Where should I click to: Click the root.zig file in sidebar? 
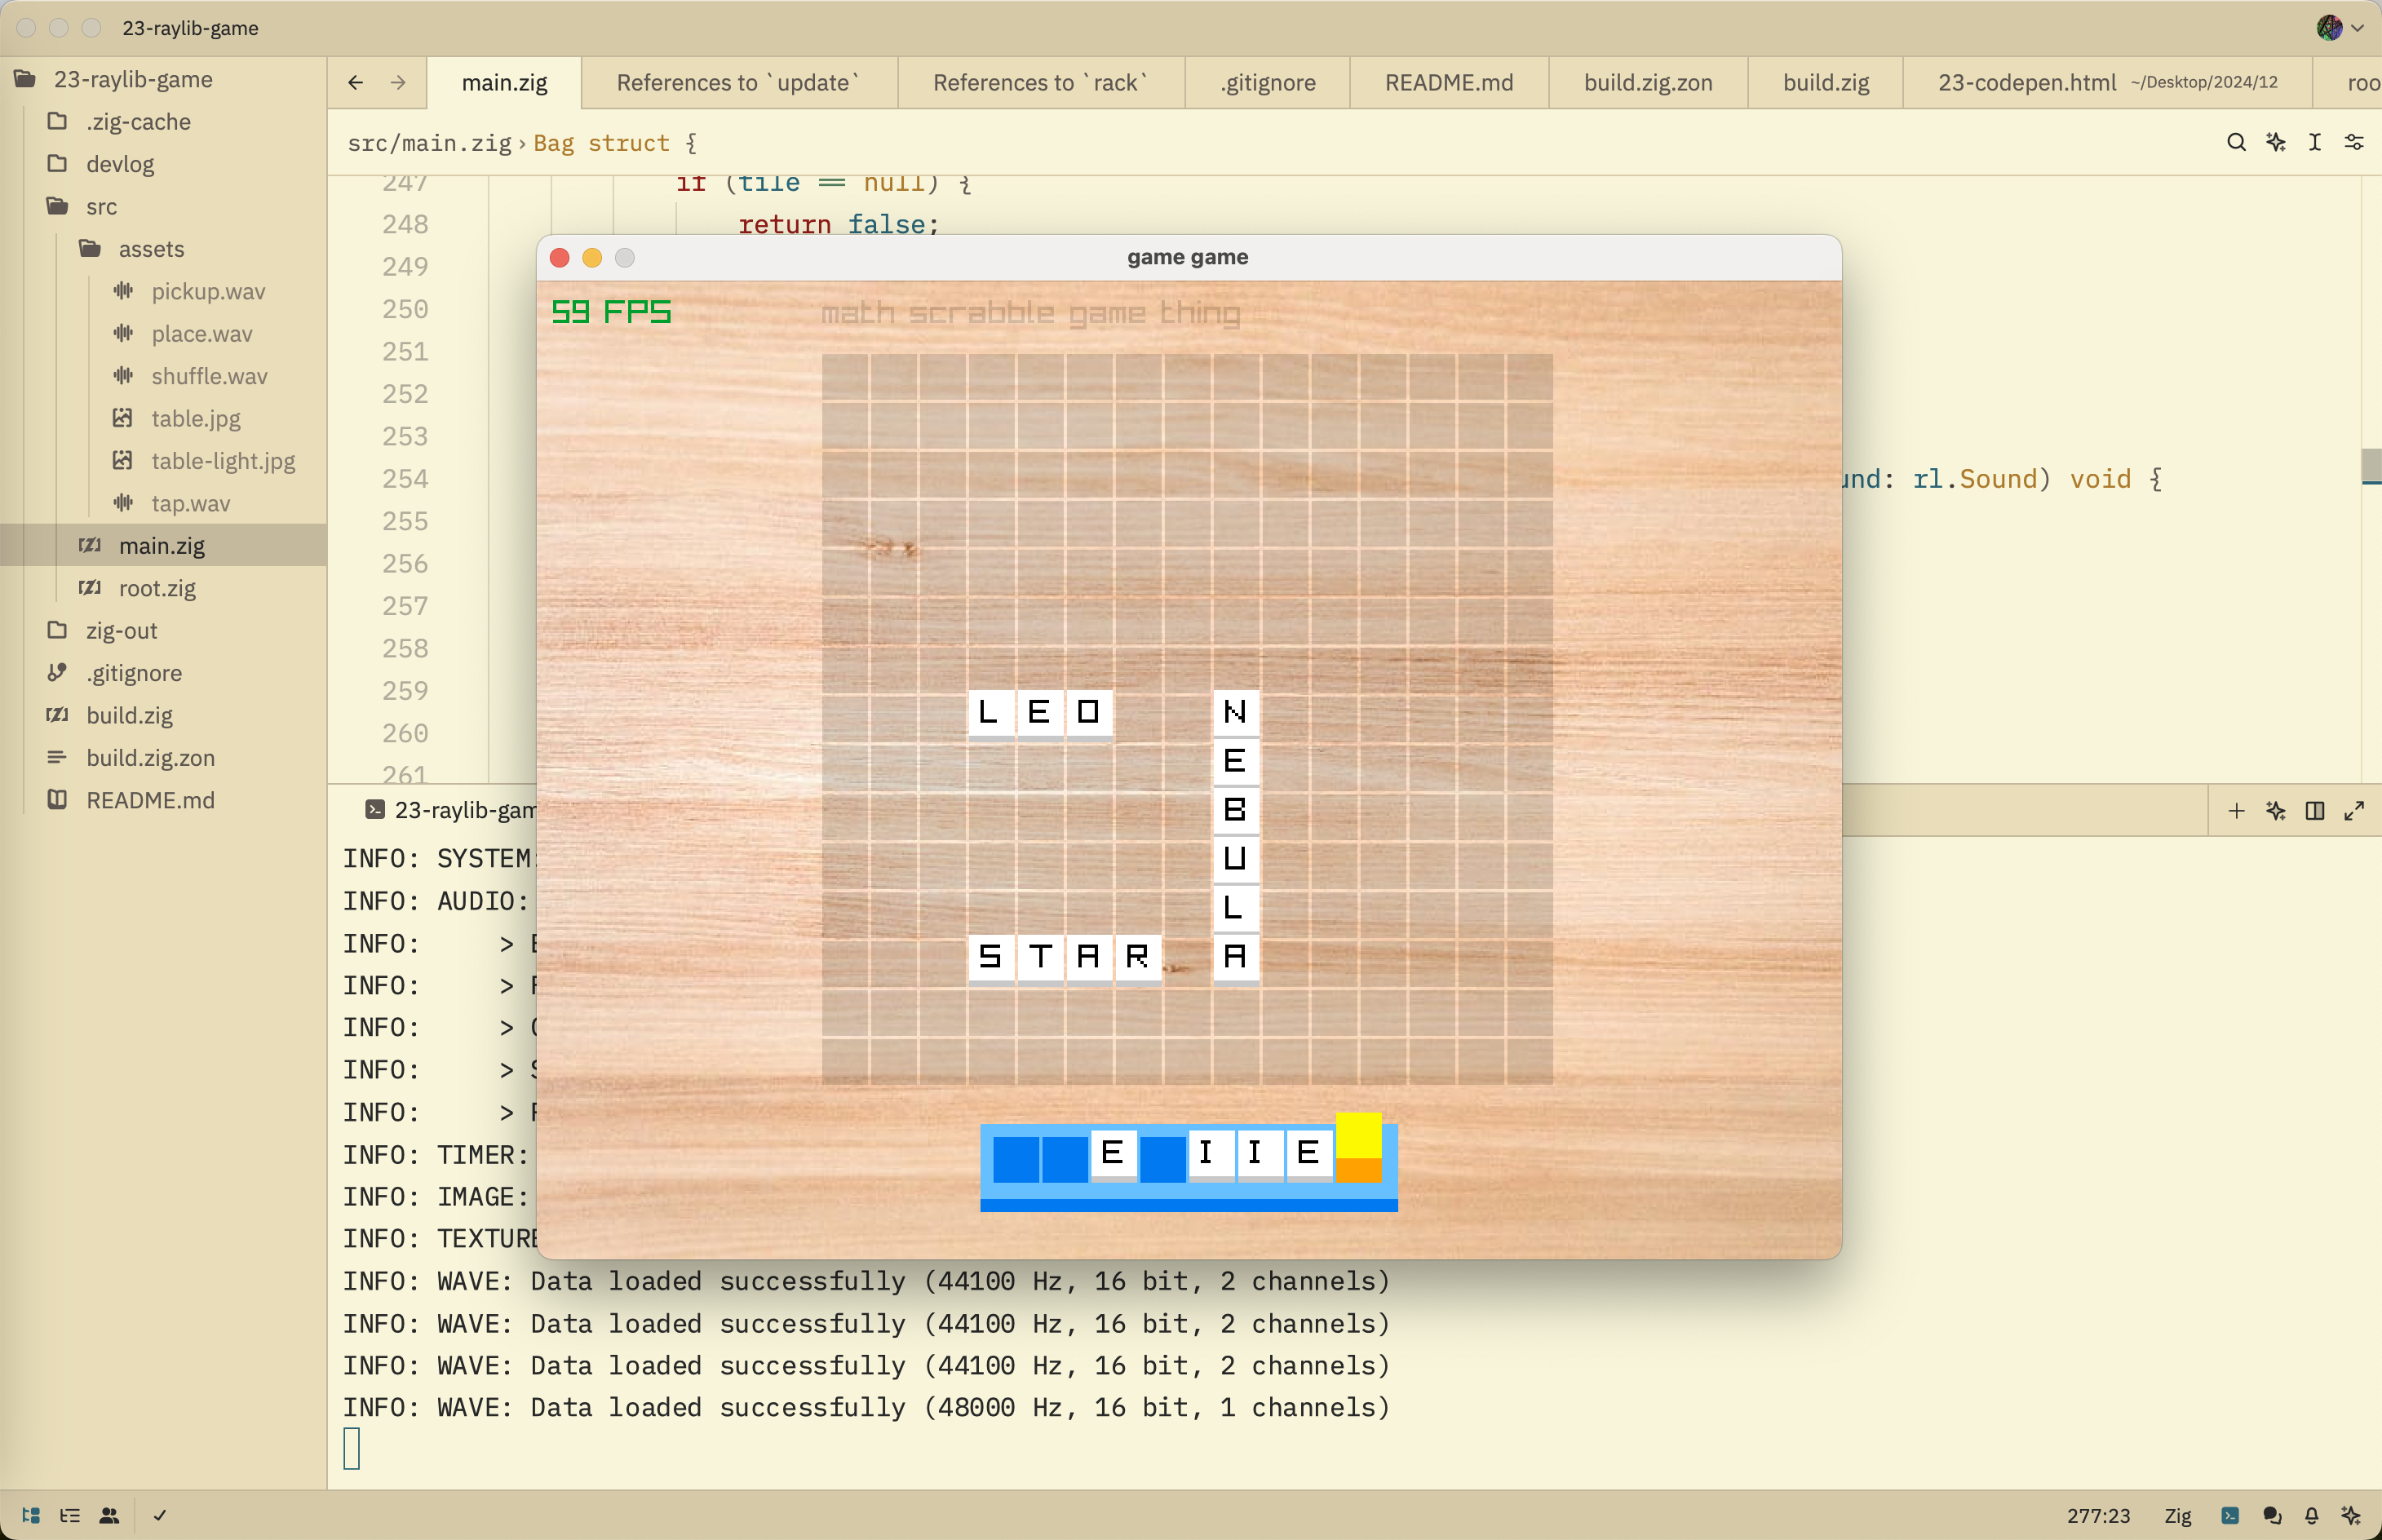coord(160,586)
